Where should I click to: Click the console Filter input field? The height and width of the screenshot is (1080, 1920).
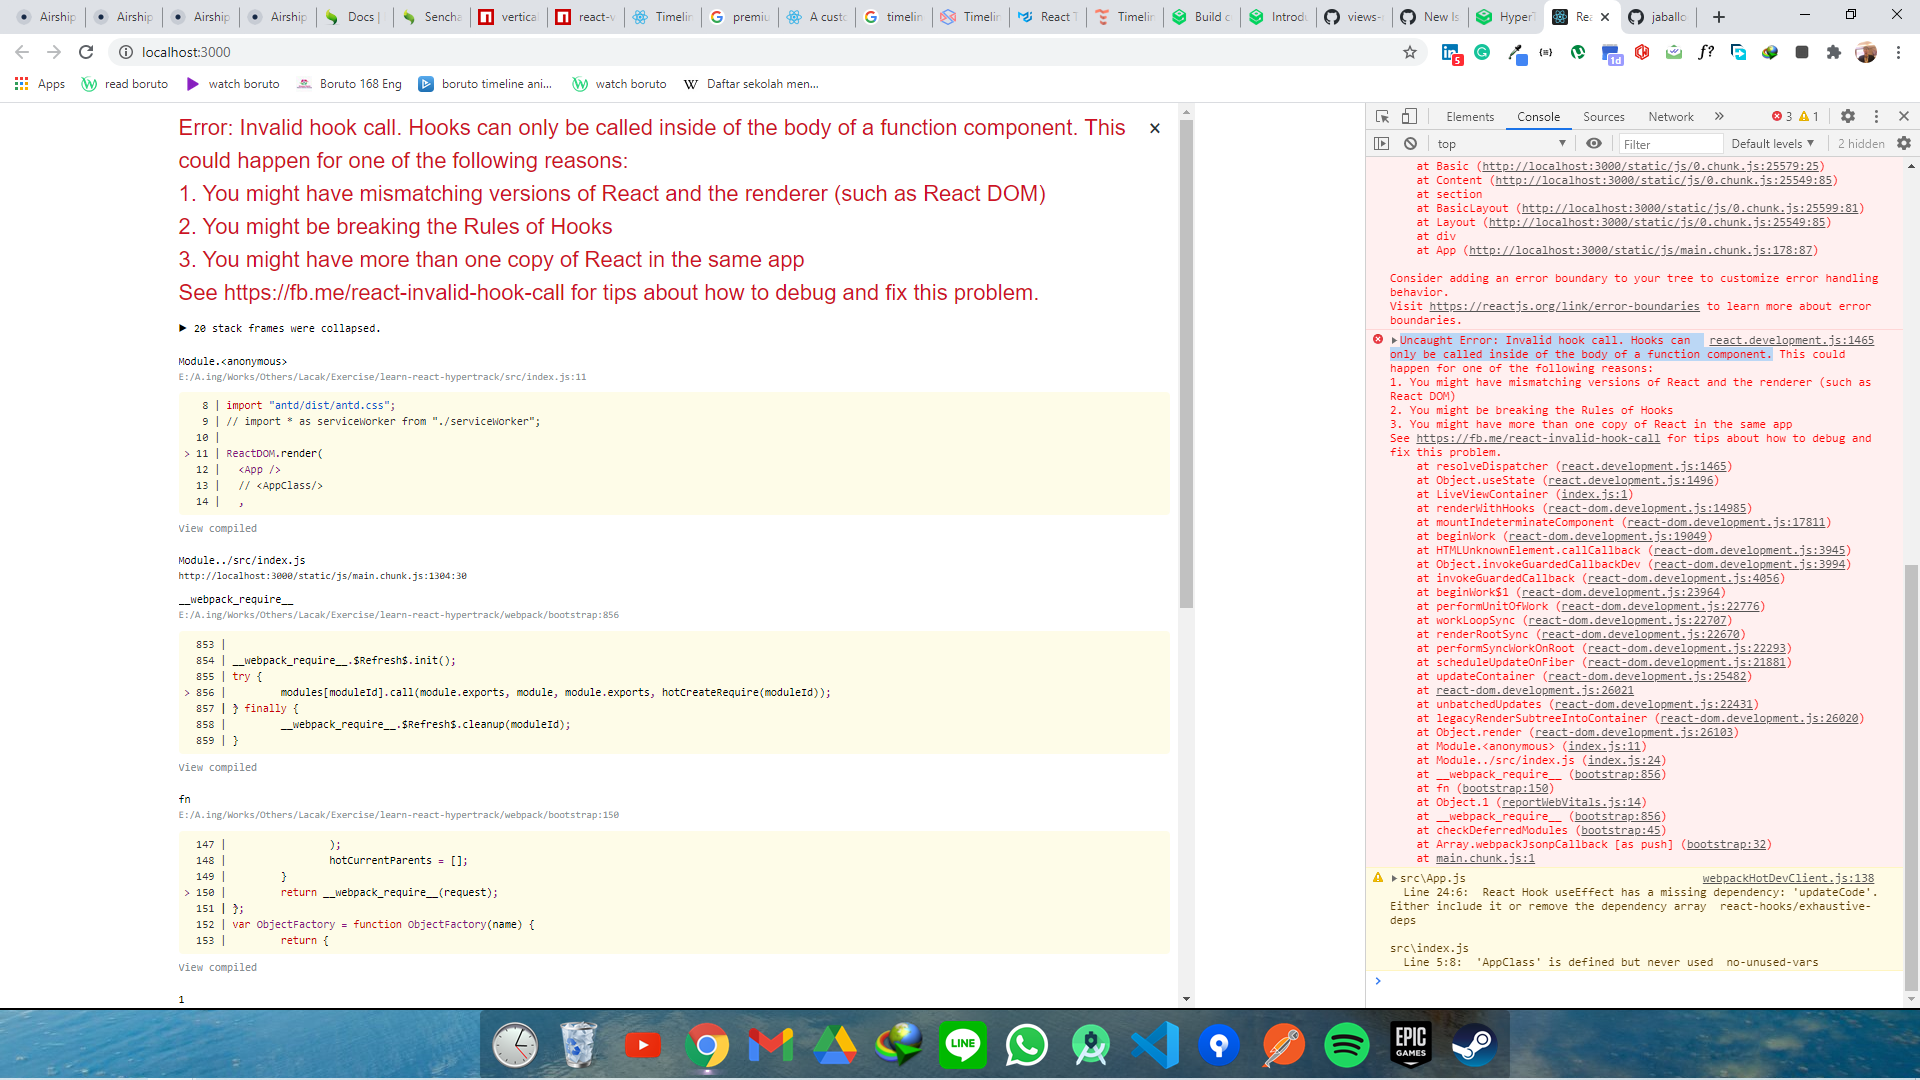[x=1668, y=144]
